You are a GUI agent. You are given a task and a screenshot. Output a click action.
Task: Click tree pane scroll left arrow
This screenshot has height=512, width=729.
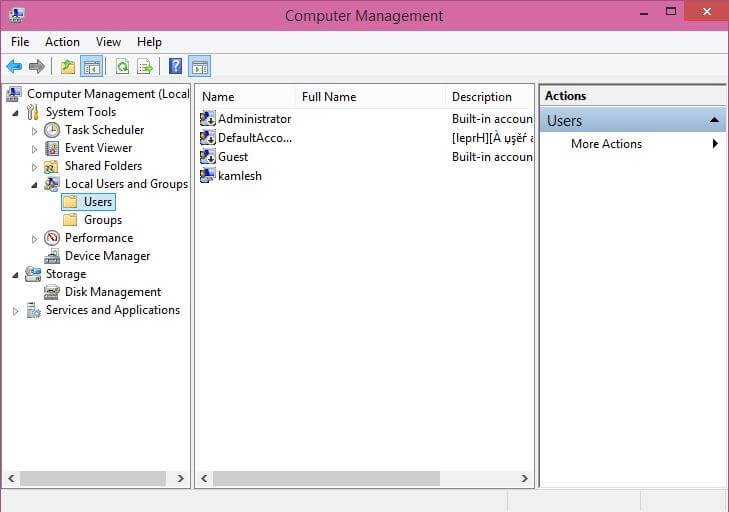click(x=12, y=478)
